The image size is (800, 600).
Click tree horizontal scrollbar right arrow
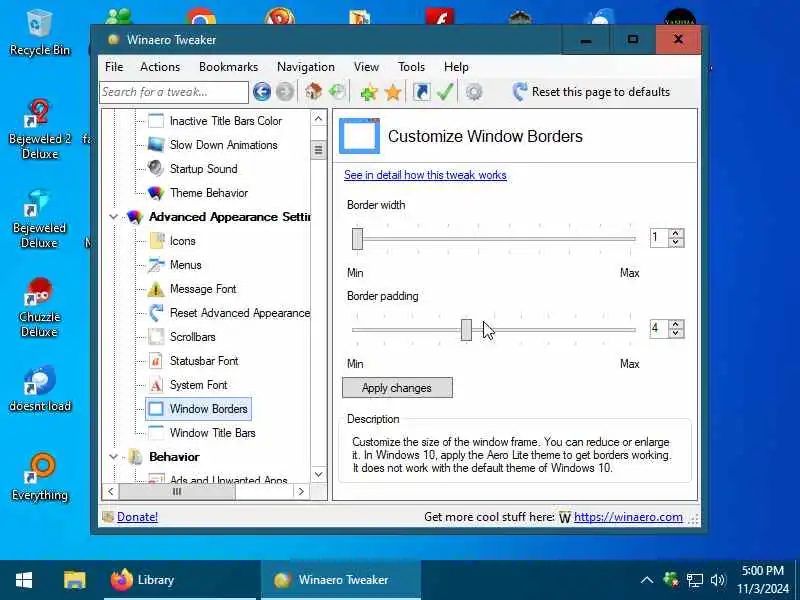[302, 491]
